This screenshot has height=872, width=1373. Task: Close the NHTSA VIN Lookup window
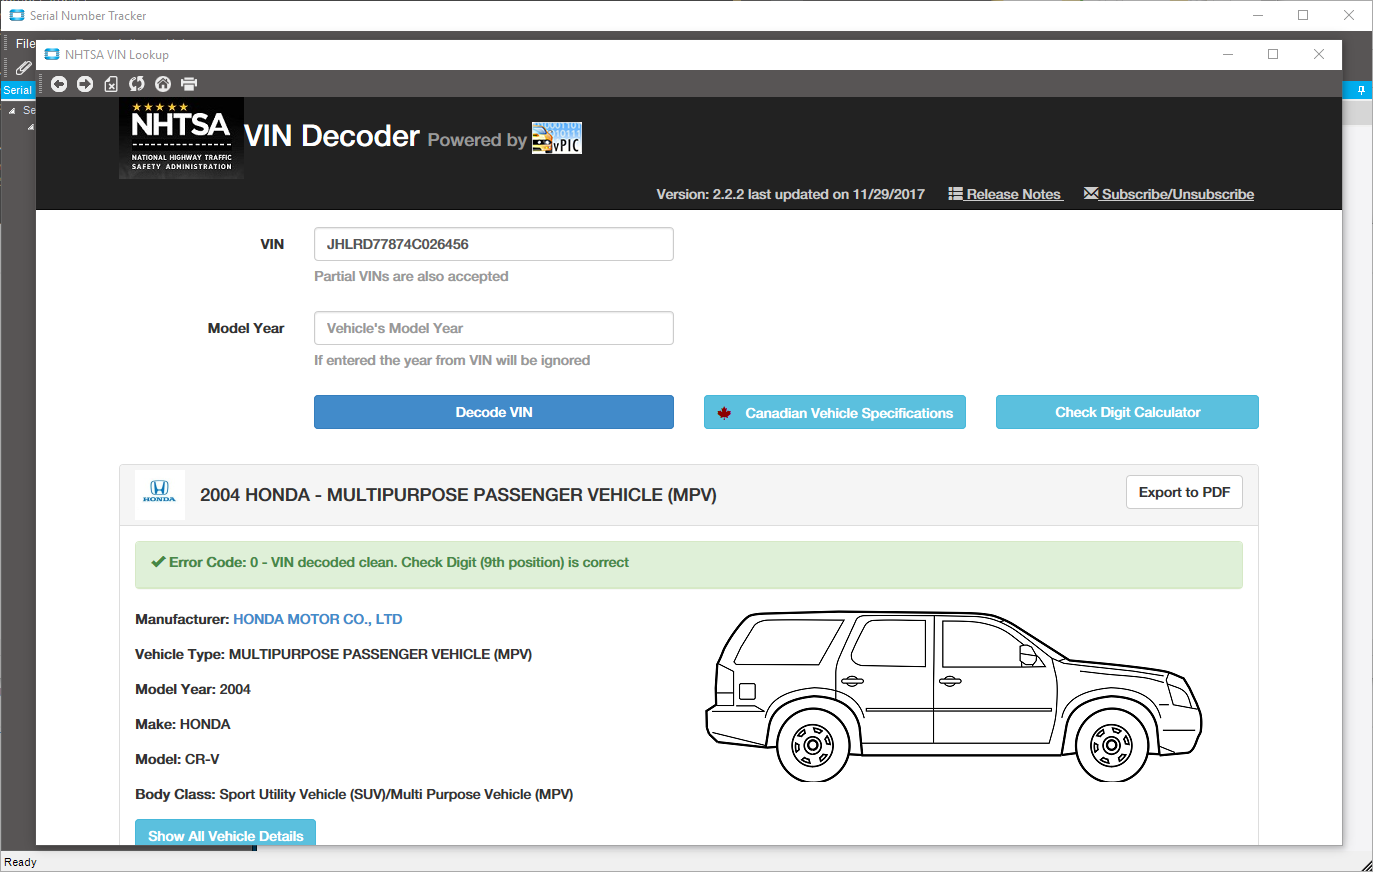coord(1319,54)
